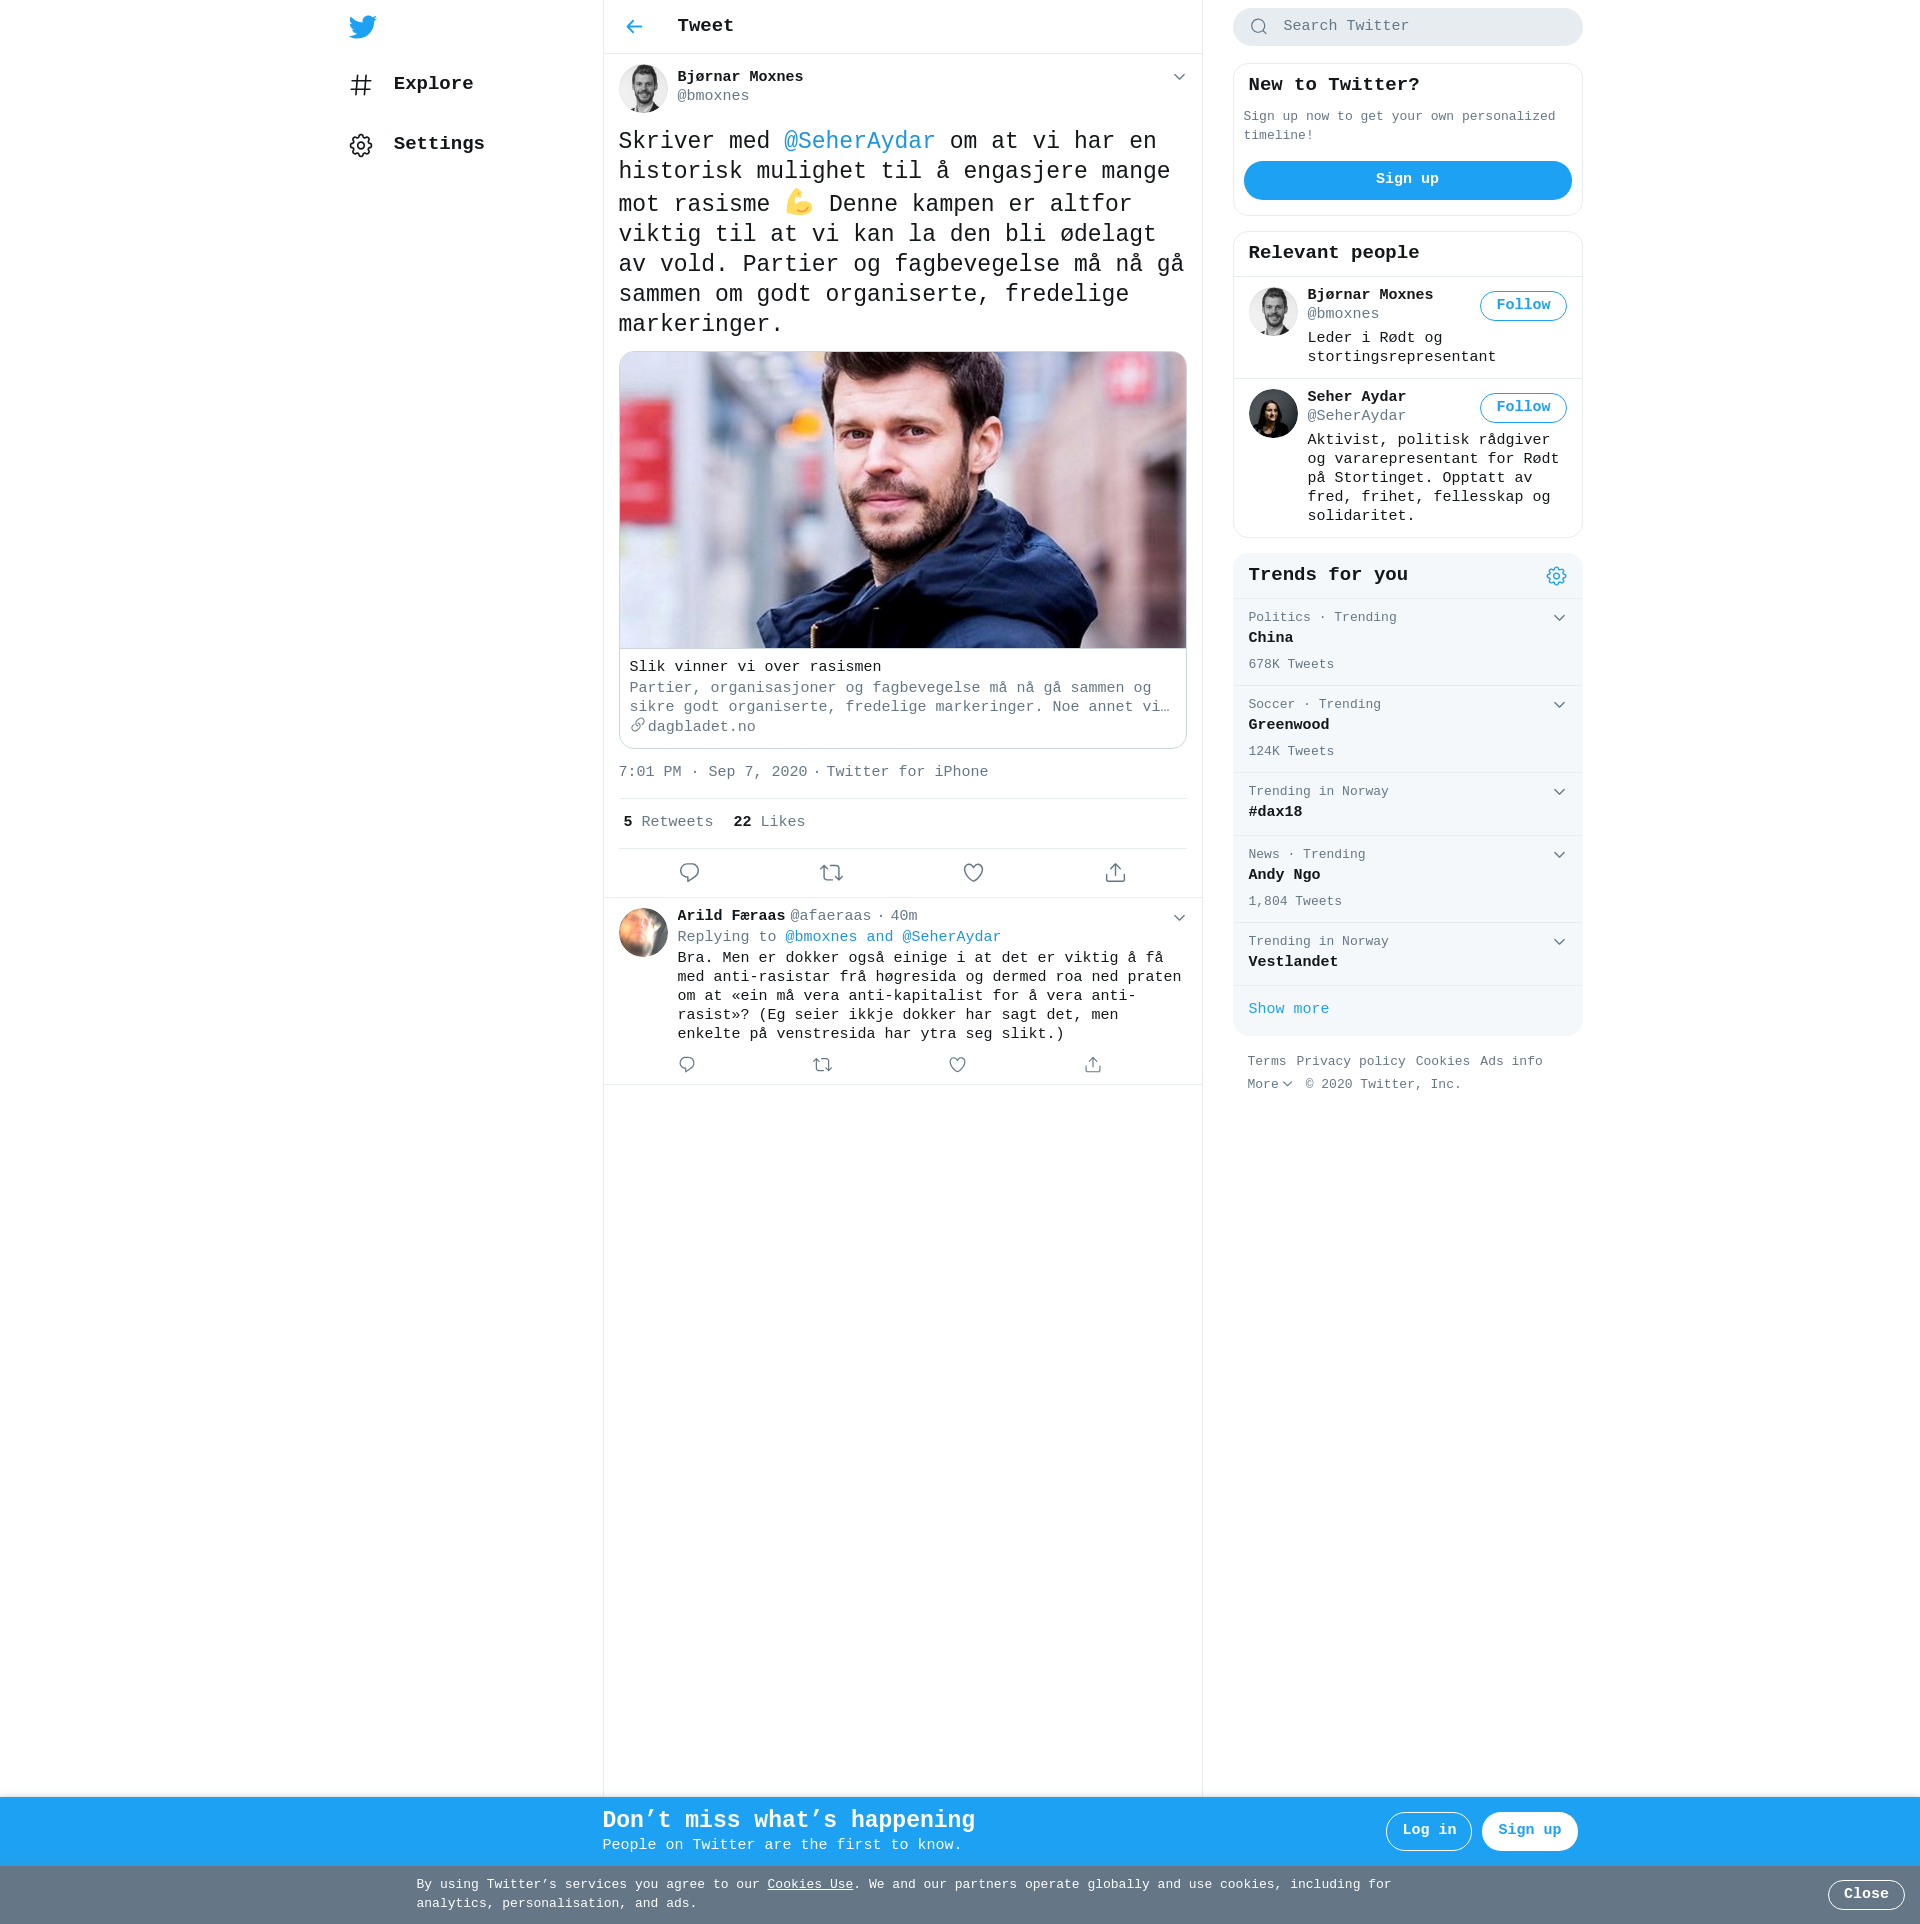This screenshot has width=1920, height=1924.
Task: Open the Cookies Use link
Action: (x=810, y=1885)
